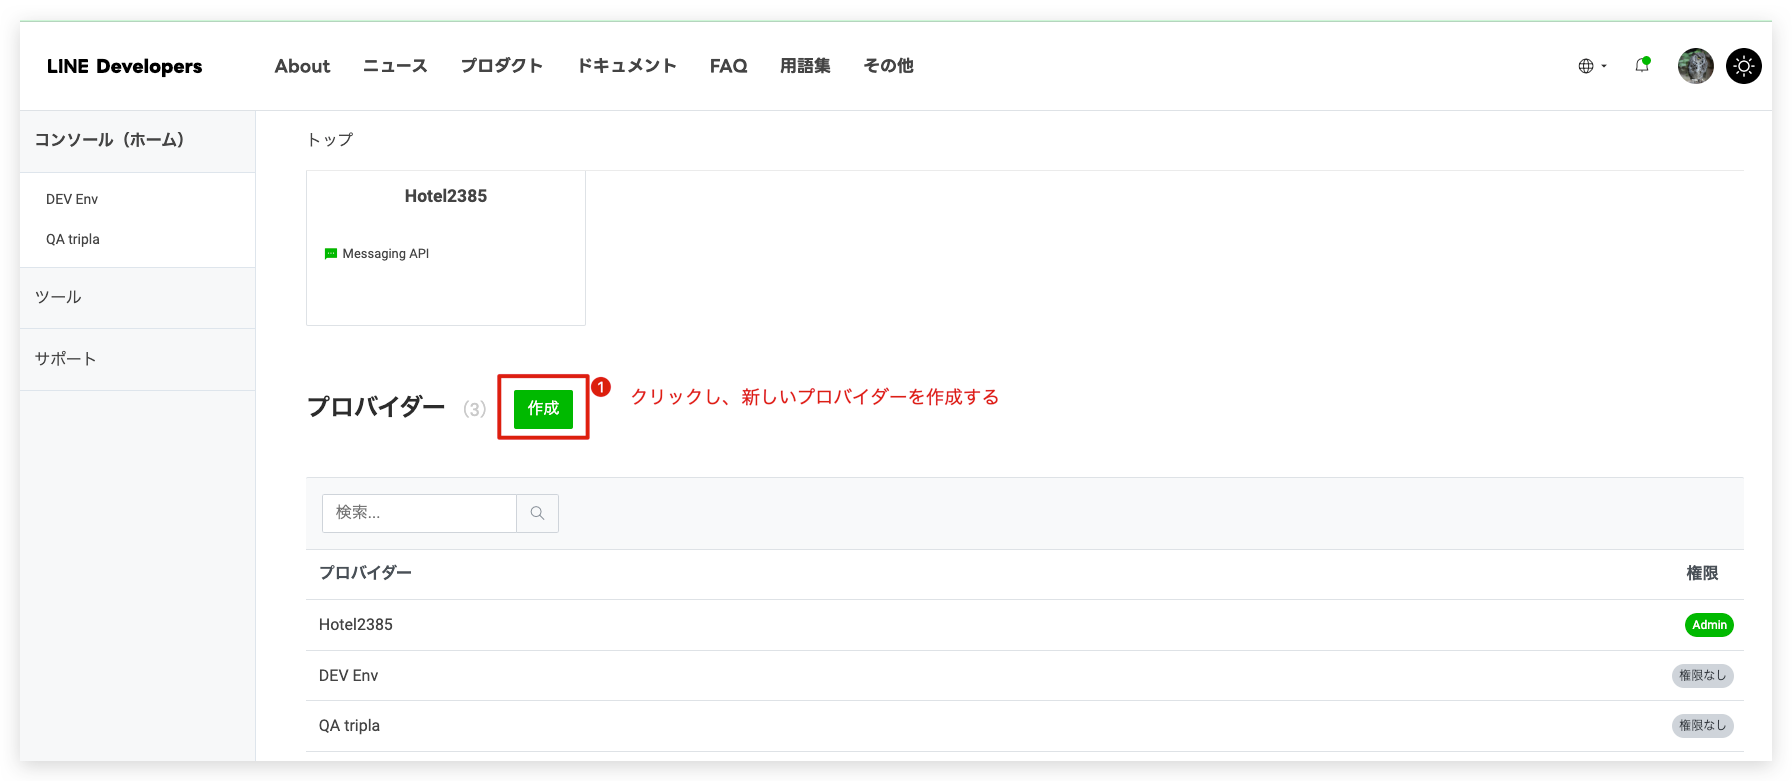The width and height of the screenshot is (1792, 781).
Task: Open the user profile avatar
Action: coord(1696,66)
